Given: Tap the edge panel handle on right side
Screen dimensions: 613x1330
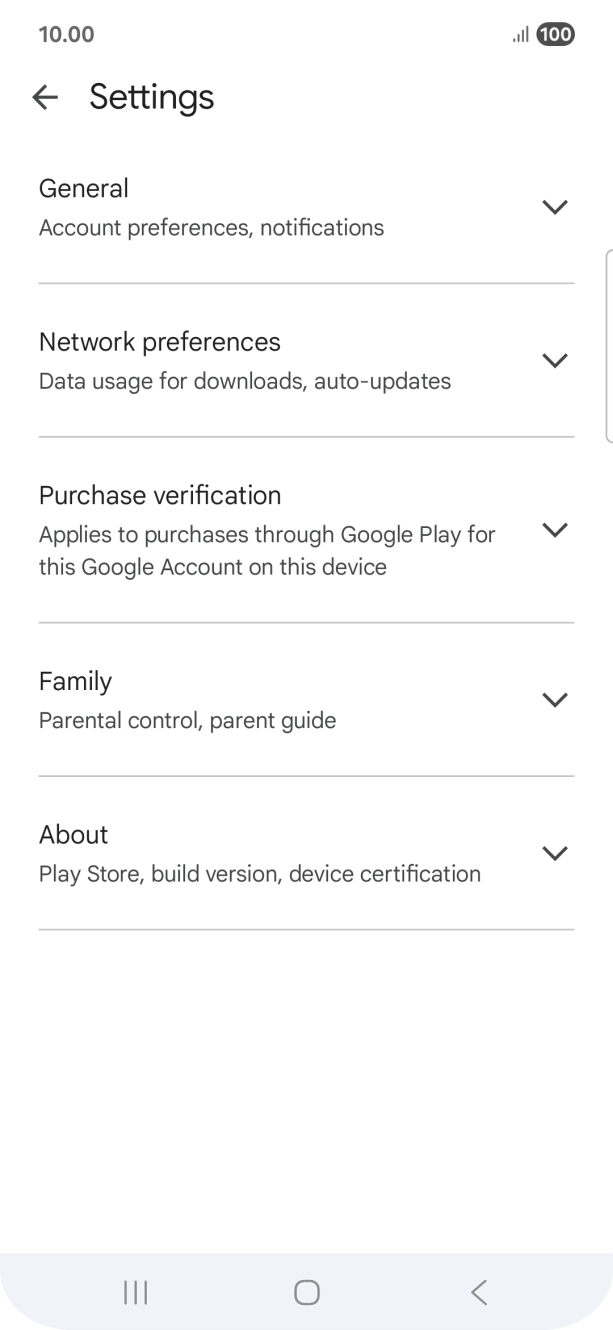Looking at the screenshot, I should click(608, 345).
